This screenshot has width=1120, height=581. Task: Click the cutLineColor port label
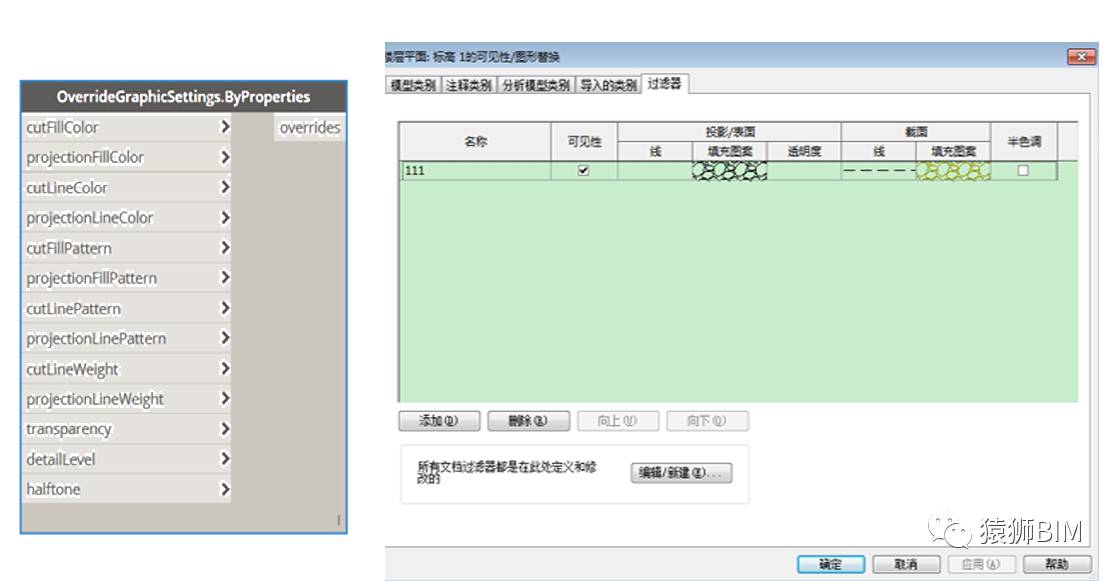(x=67, y=187)
